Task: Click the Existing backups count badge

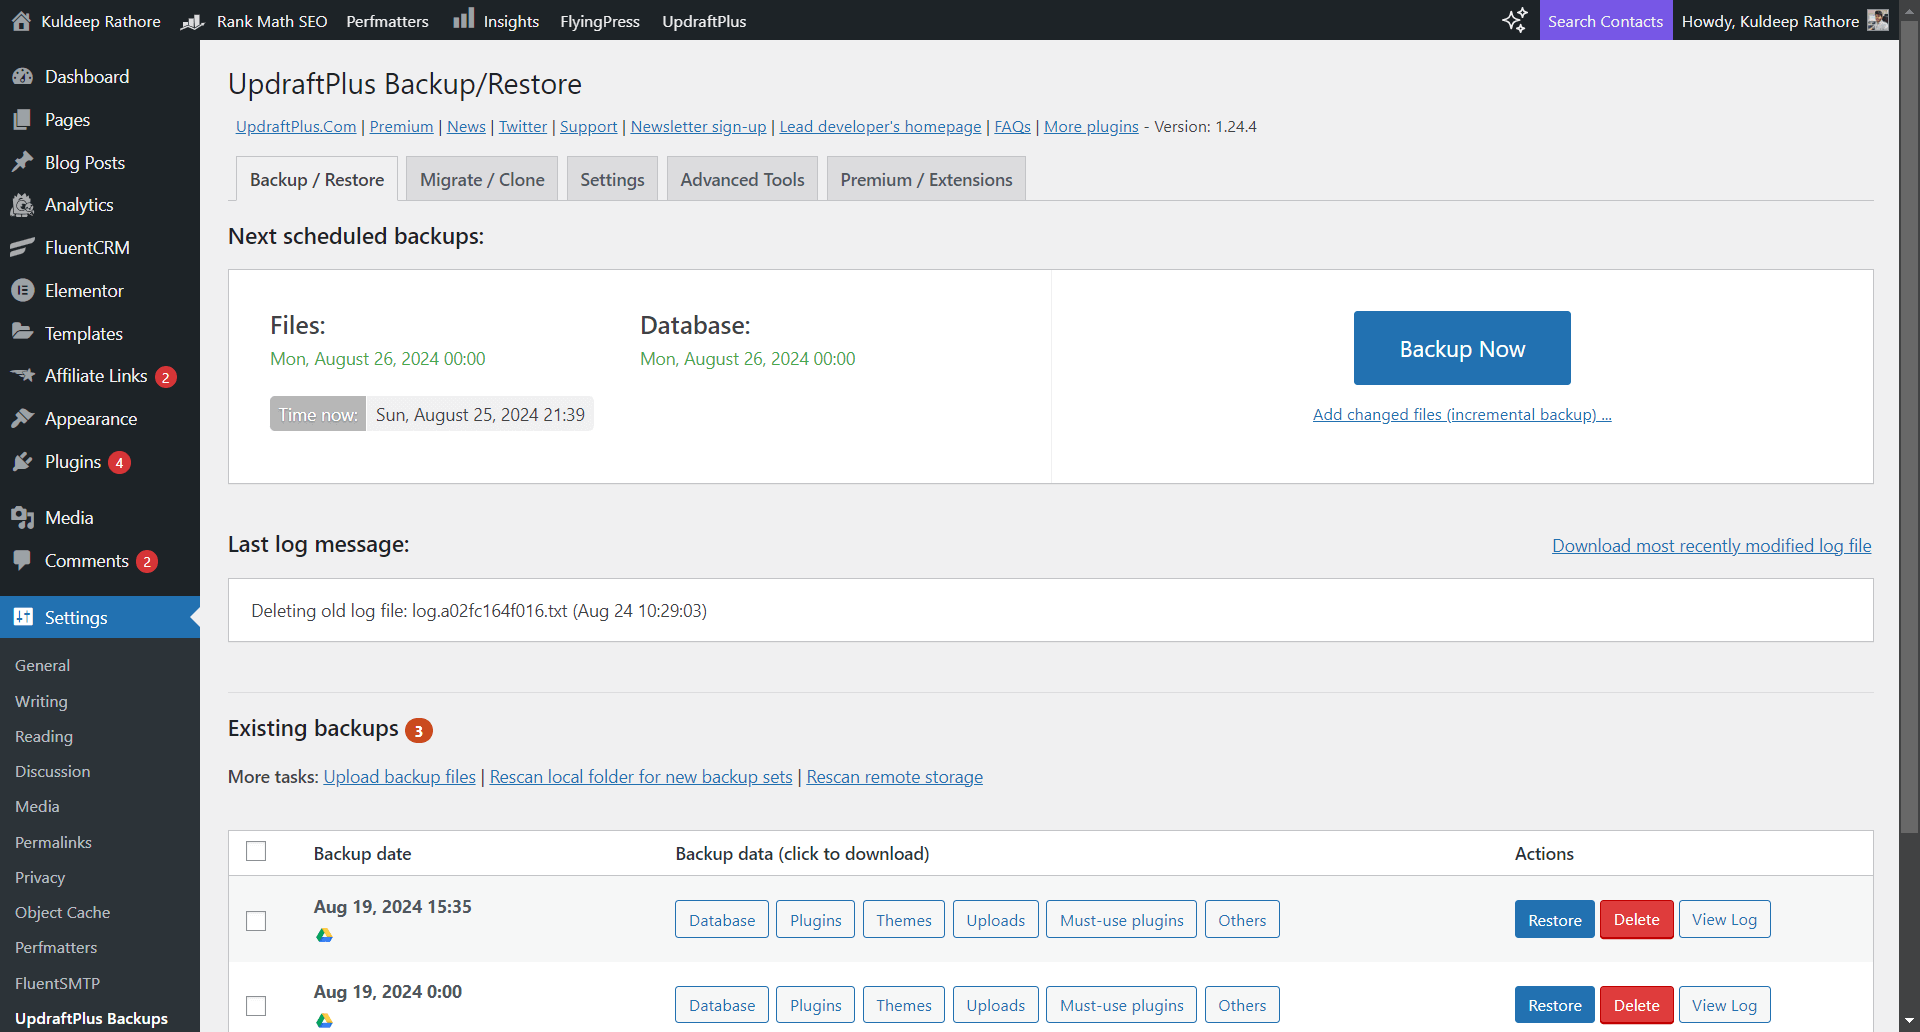Action: point(419,731)
